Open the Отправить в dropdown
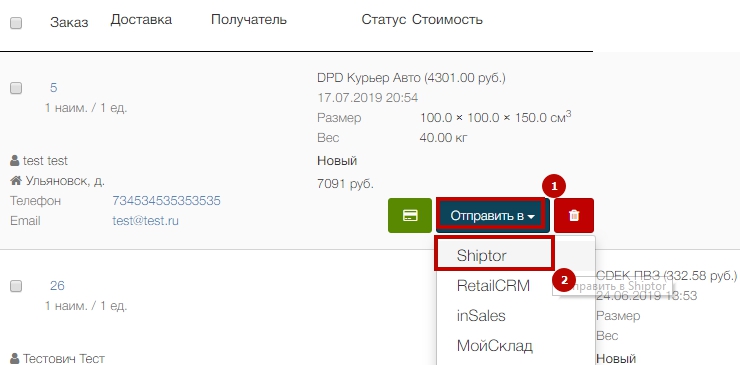 [x=493, y=215]
